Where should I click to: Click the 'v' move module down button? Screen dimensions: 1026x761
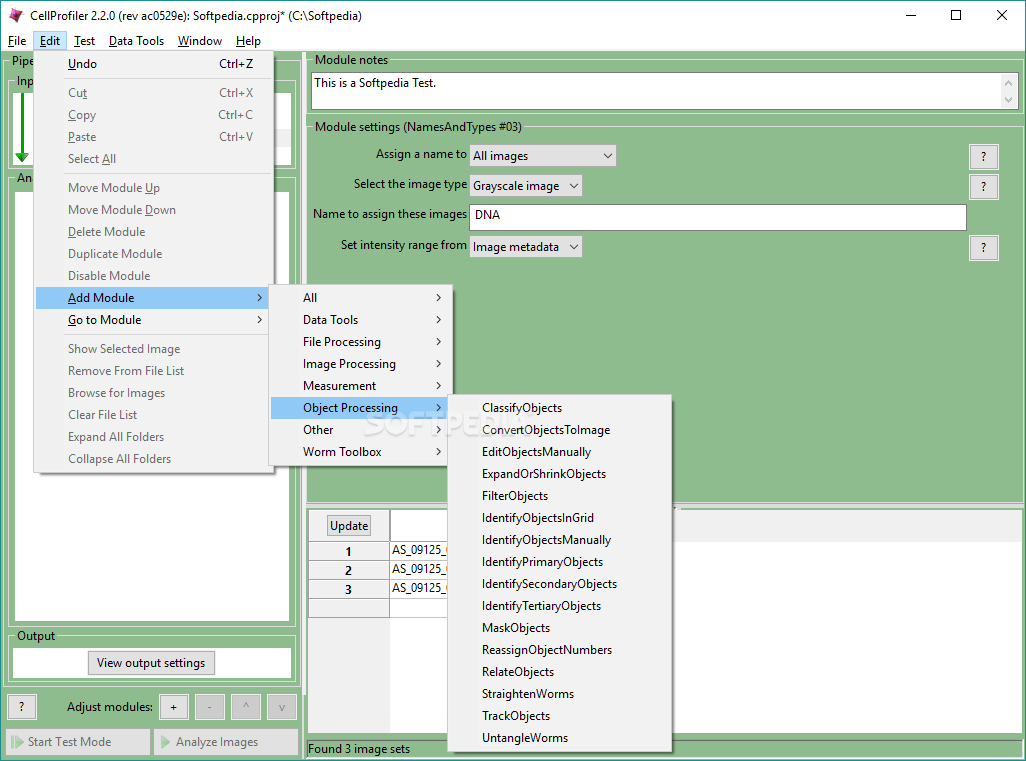(x=281, y=707)
